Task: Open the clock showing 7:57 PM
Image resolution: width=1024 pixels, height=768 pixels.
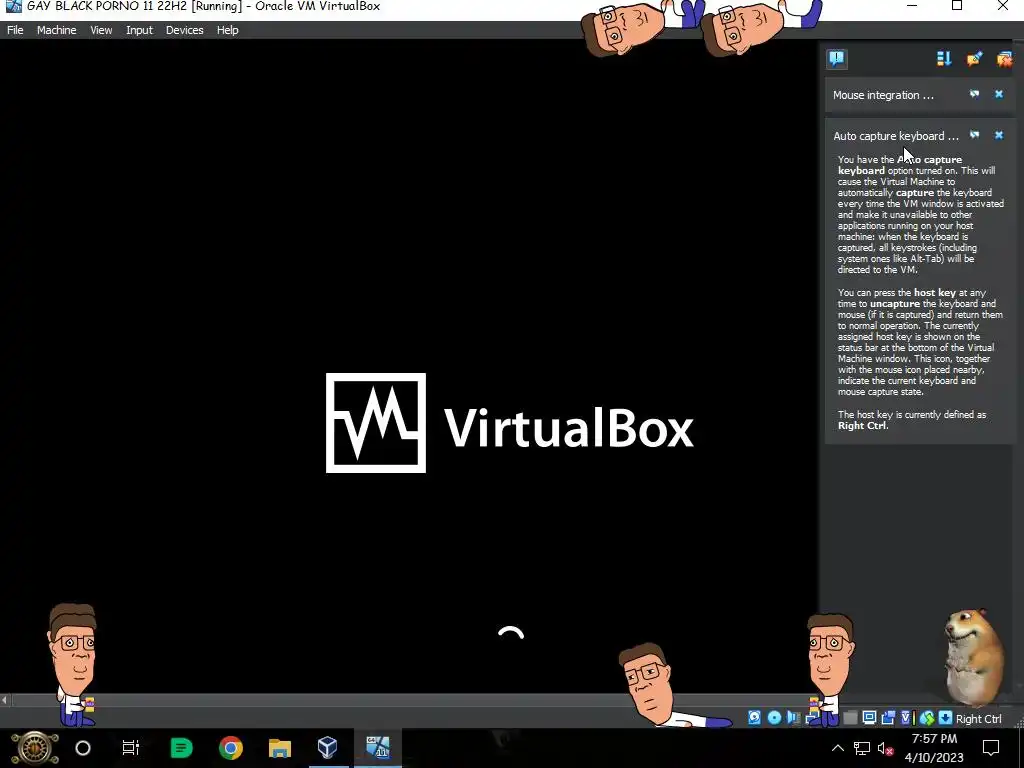Action: coord(935,748)
